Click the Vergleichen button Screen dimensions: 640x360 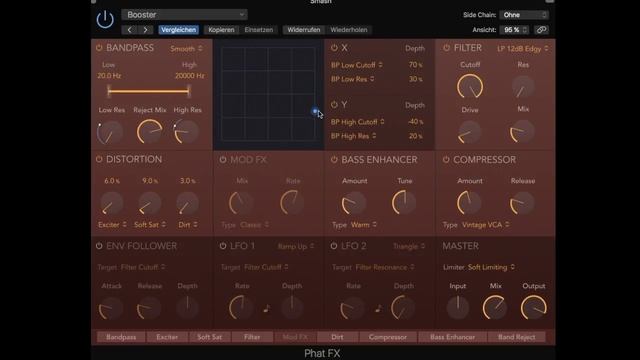(x=178, y=30)
